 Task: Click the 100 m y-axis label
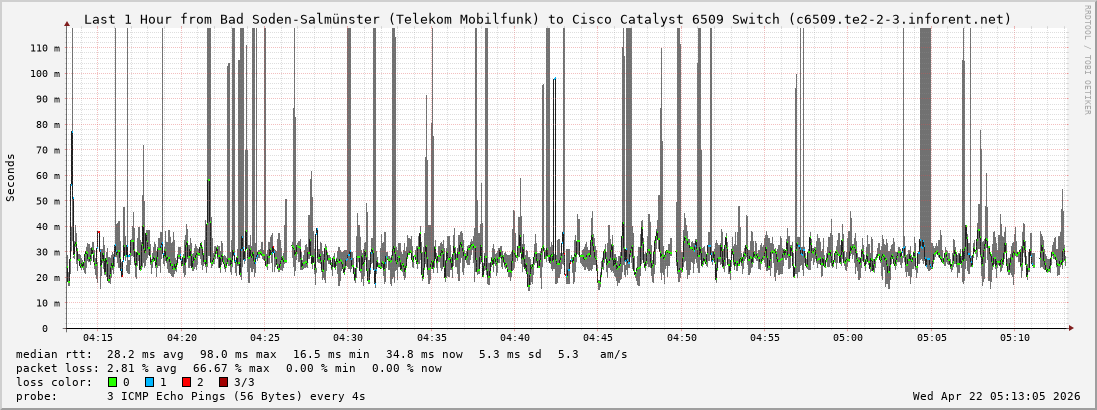(x=46, y=74)
